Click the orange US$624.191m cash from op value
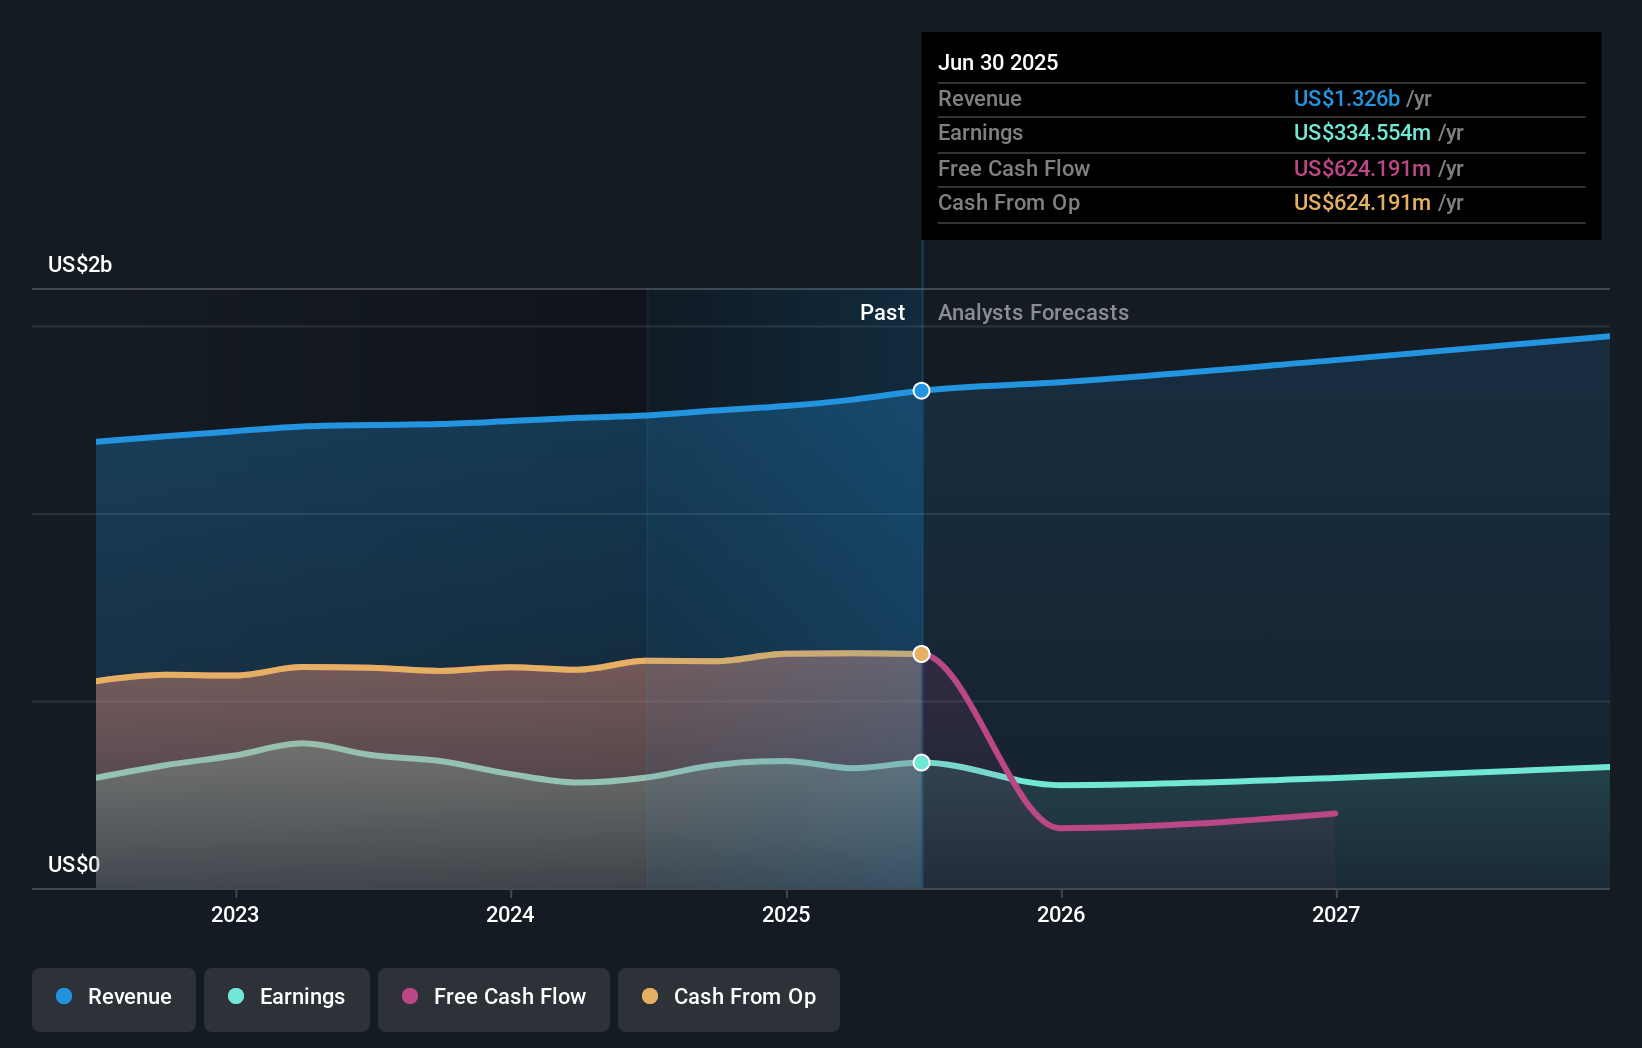Image resolution: width=1642 pixels, height=1048 pixels. (1362, 202)
